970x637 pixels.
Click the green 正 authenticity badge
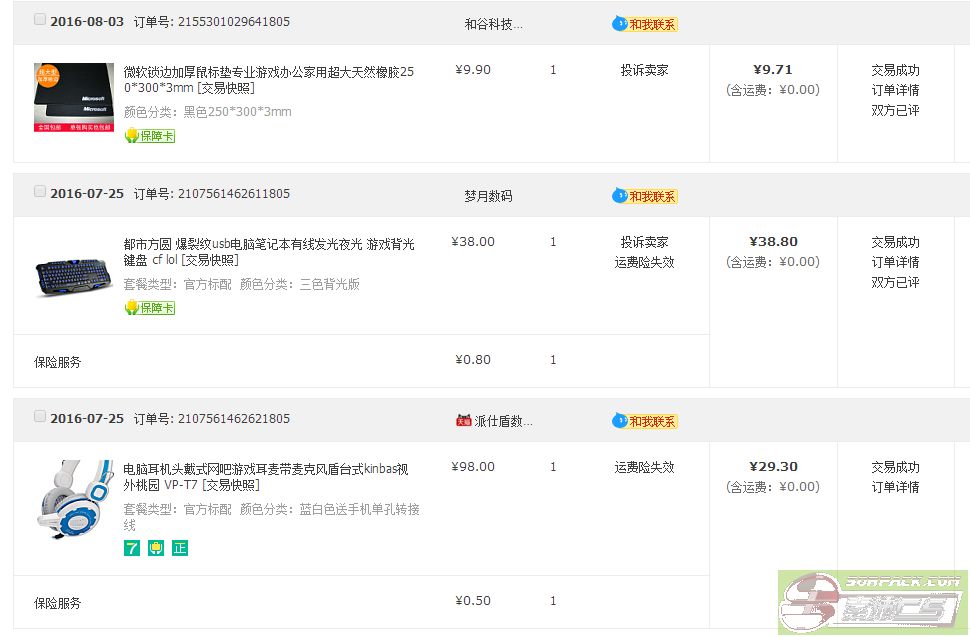(x=180, y=548)
